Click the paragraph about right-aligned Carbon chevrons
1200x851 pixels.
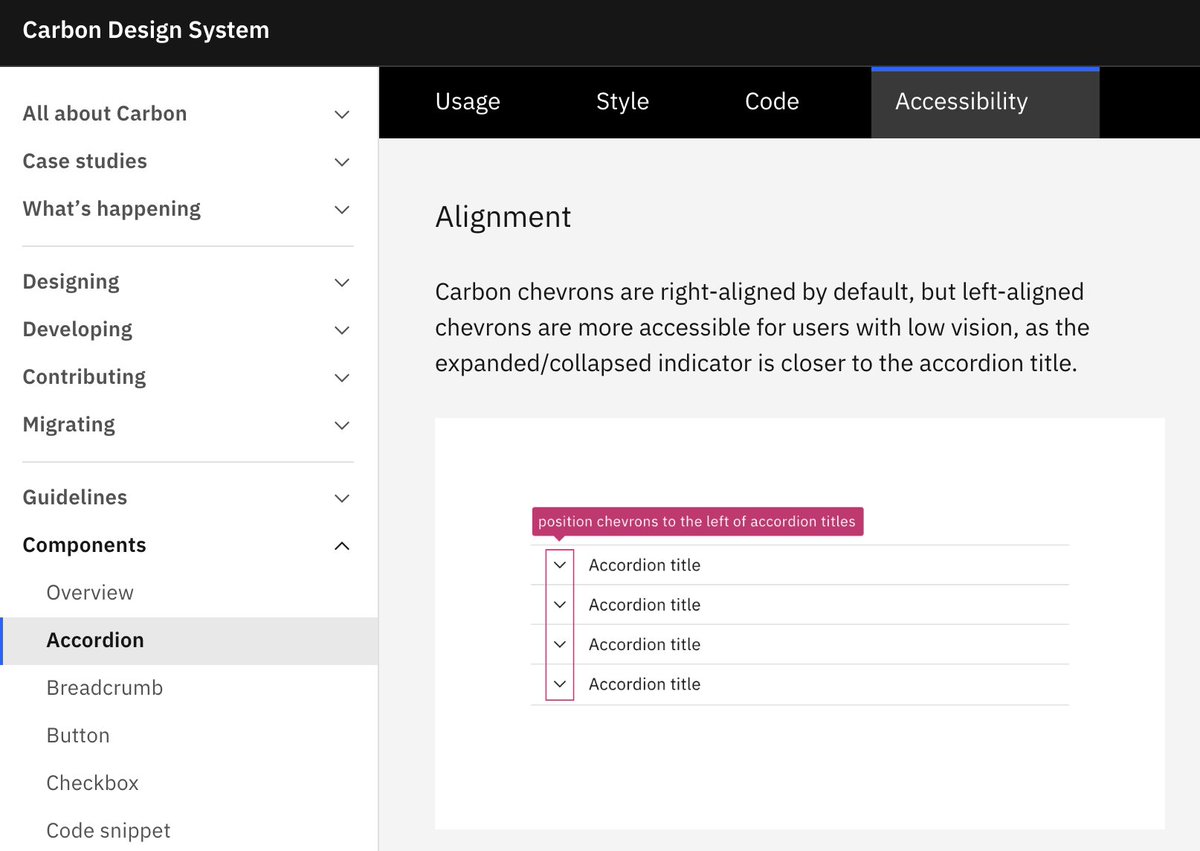(762, 328)
